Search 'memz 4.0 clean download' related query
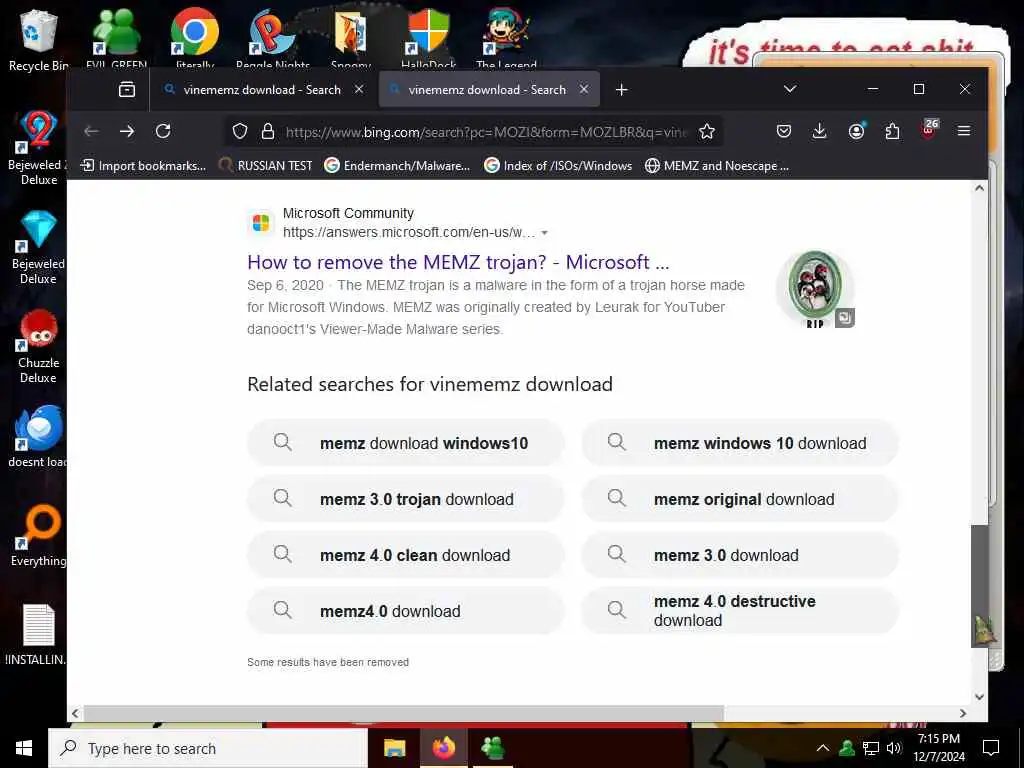The width and height of the screenshot is (1024, 768). click(x=406, y=555)
